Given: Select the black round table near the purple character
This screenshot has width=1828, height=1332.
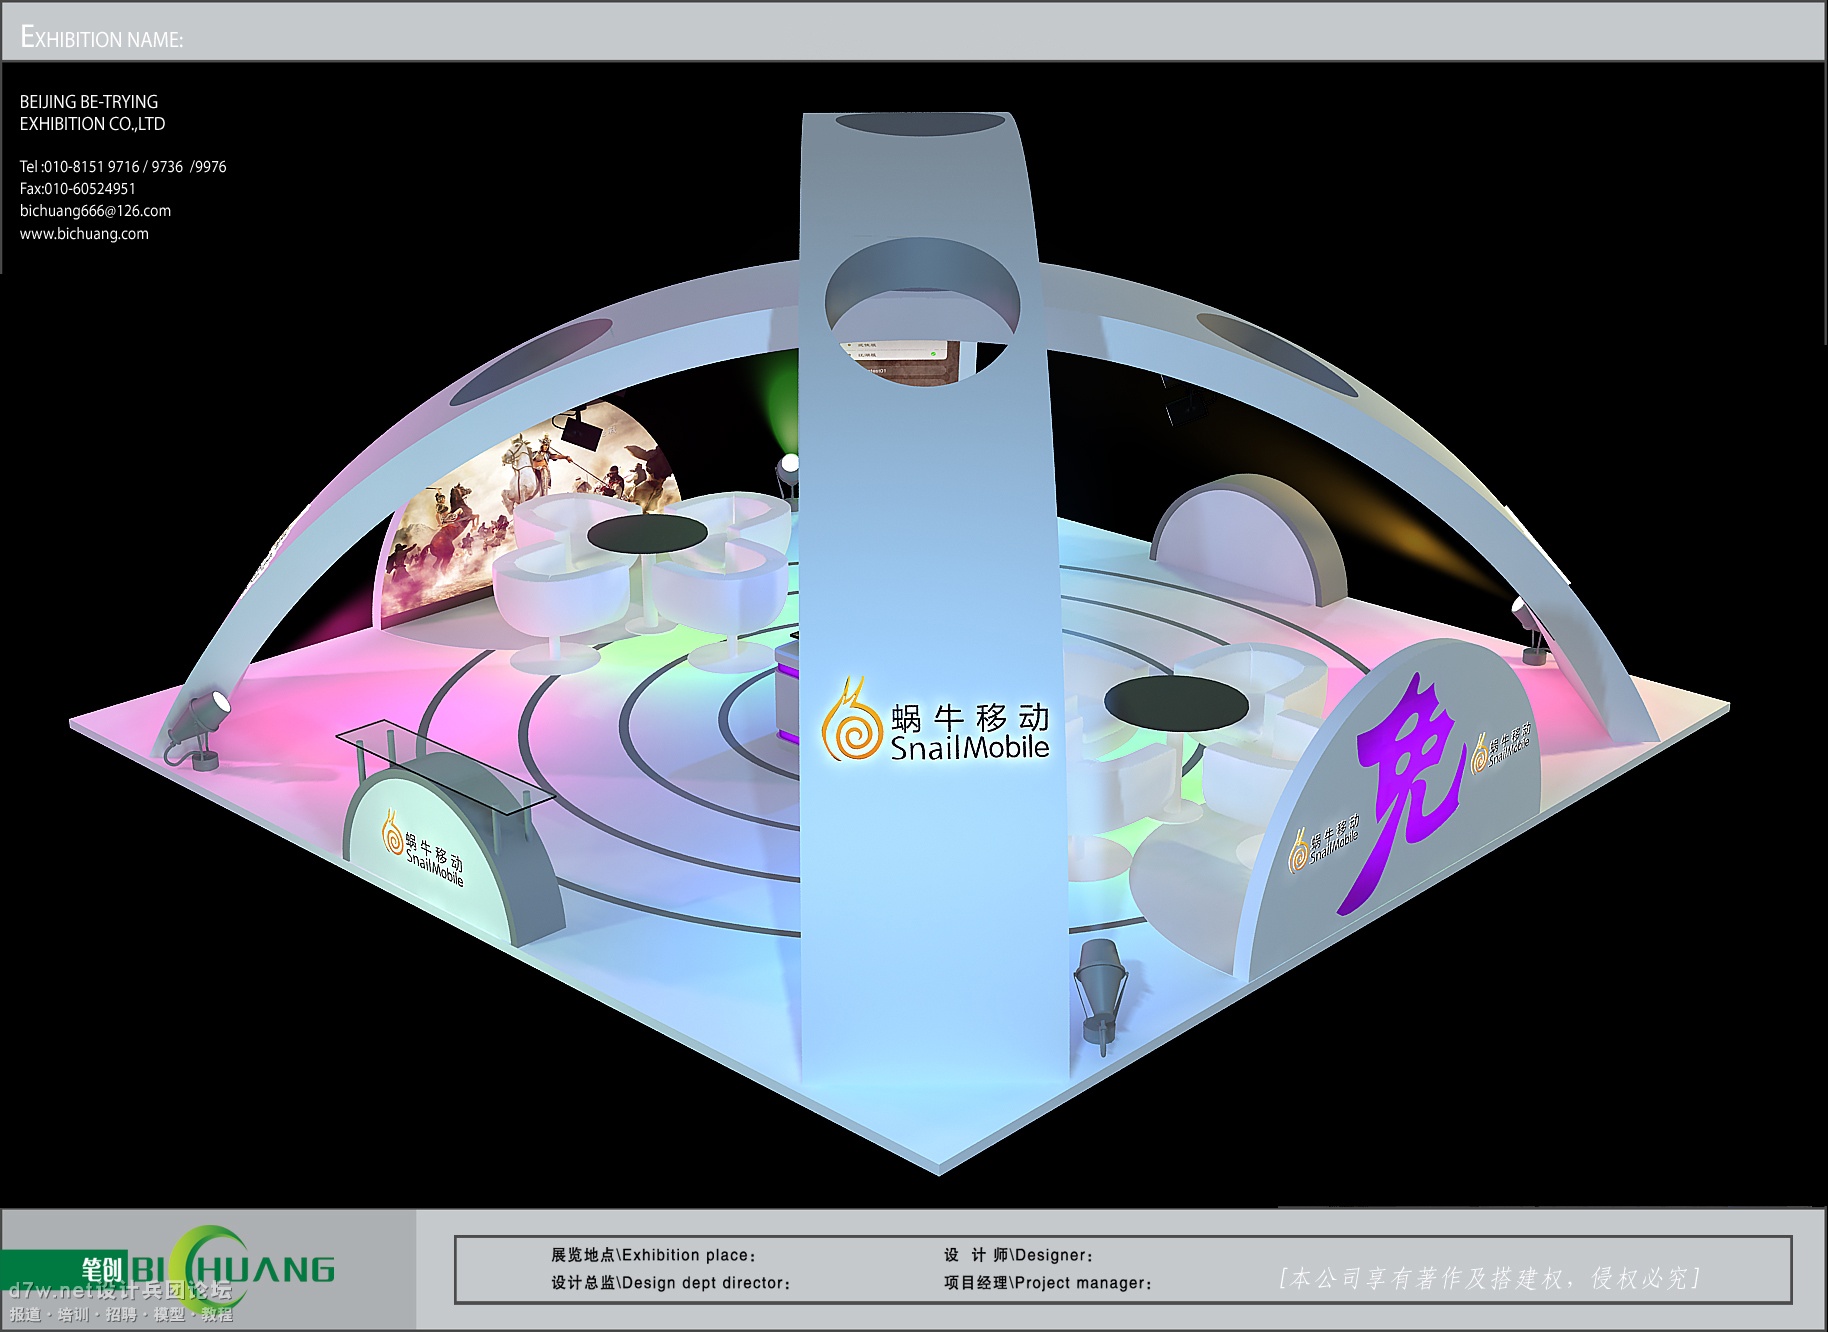Looking at the screenshot, I should click(1176, 703).
